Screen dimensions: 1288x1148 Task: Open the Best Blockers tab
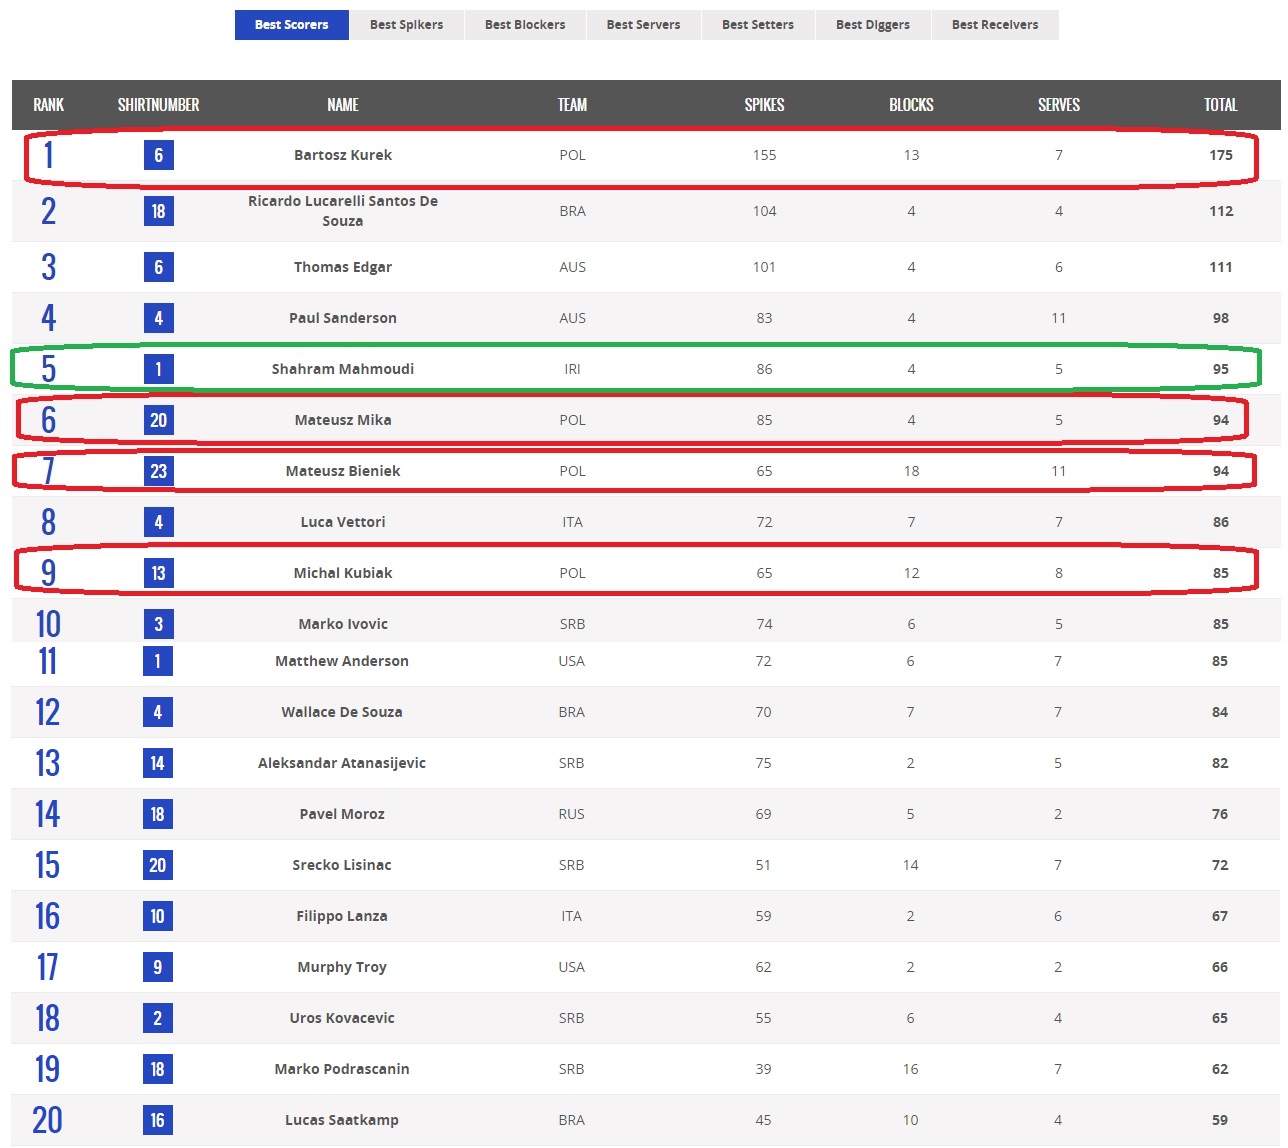tap(525, 25)
